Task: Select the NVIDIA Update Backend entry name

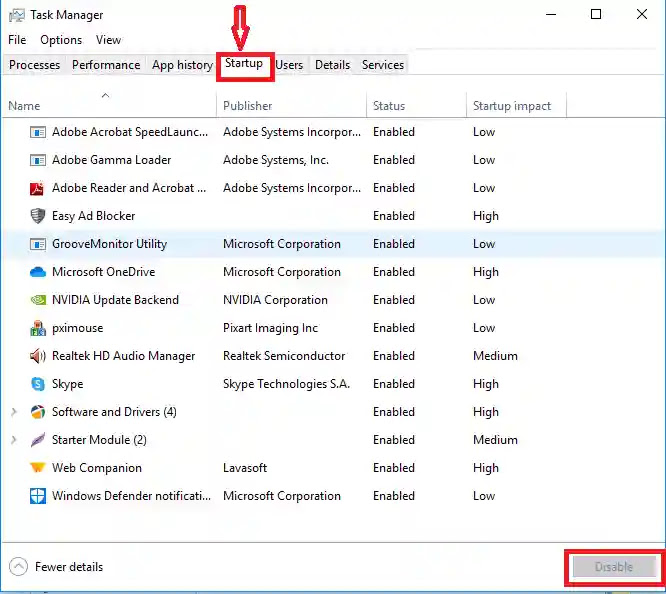Action: click(115, 300)
